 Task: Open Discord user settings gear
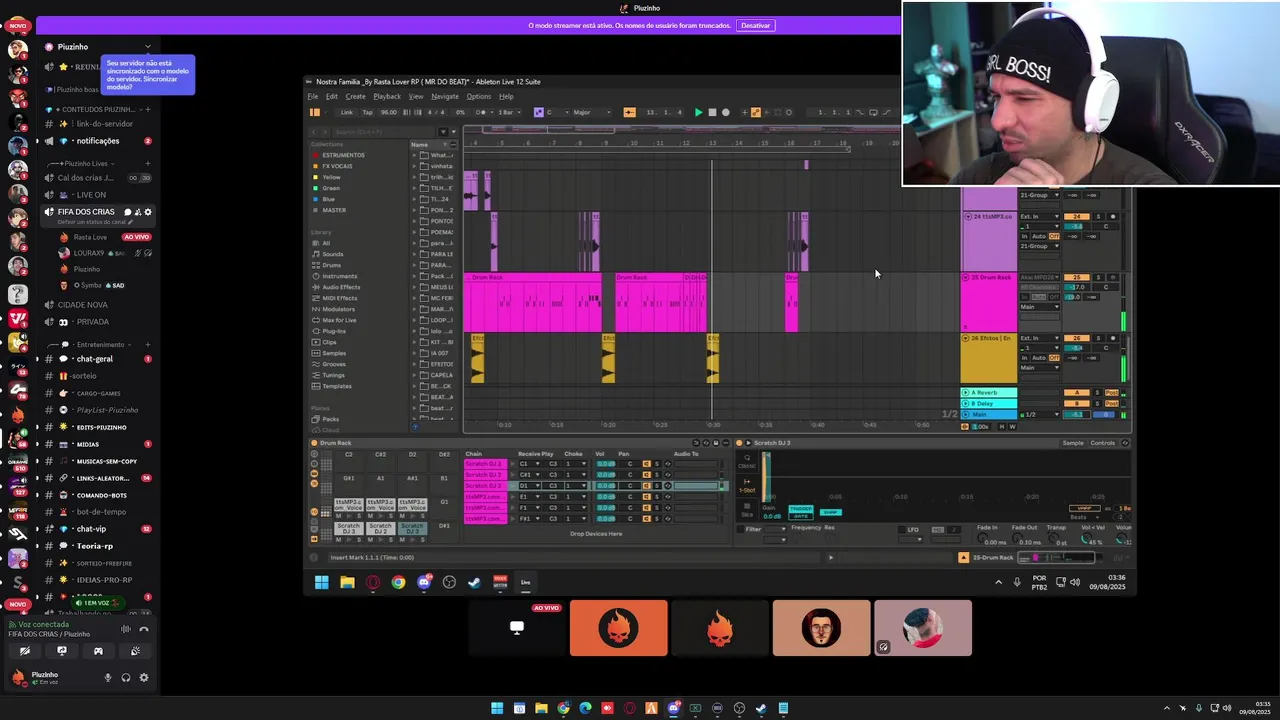click(144, 678)
